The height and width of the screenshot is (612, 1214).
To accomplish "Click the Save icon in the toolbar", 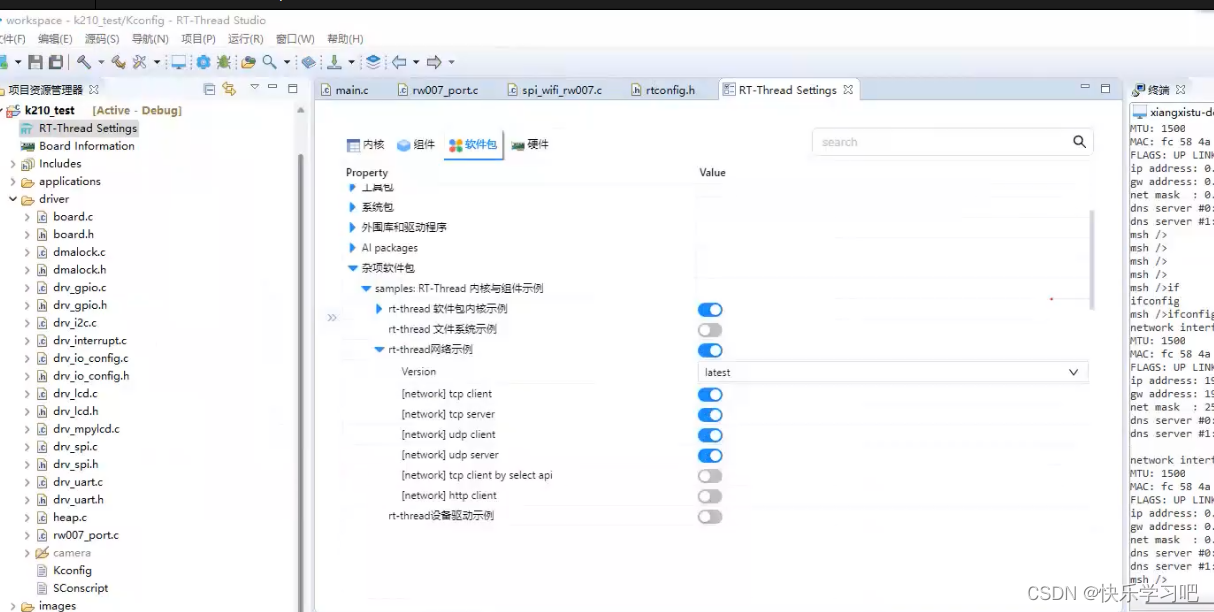I will (35, 62).
